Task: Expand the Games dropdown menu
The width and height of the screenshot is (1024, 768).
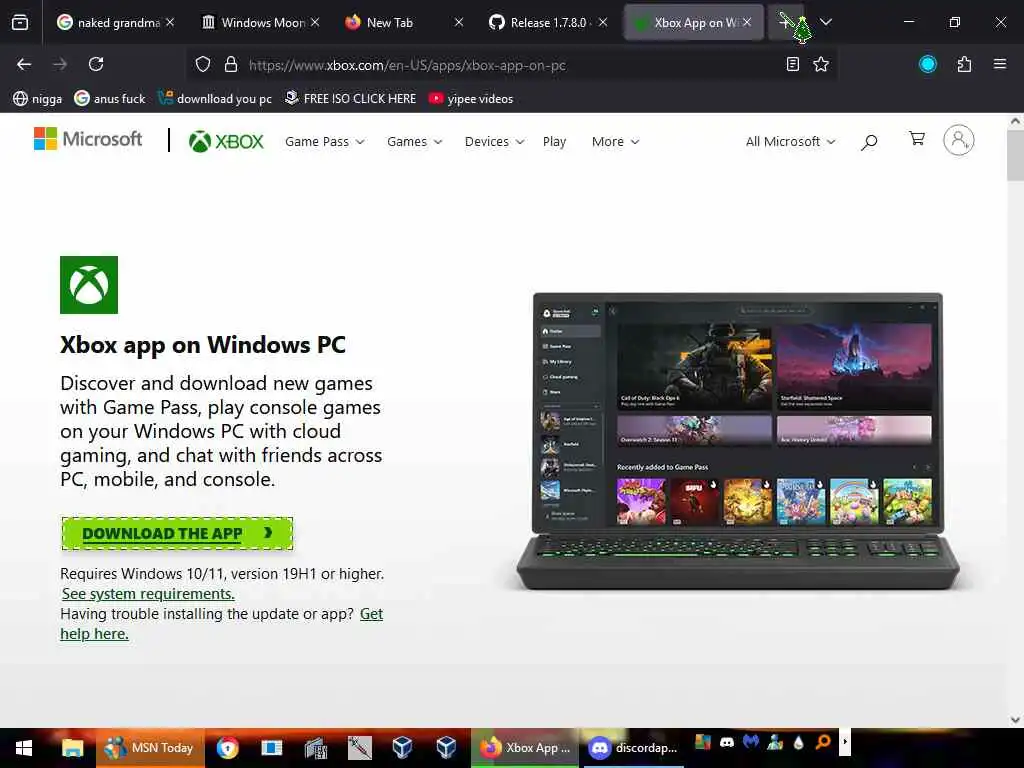Action: click(414, 142)
